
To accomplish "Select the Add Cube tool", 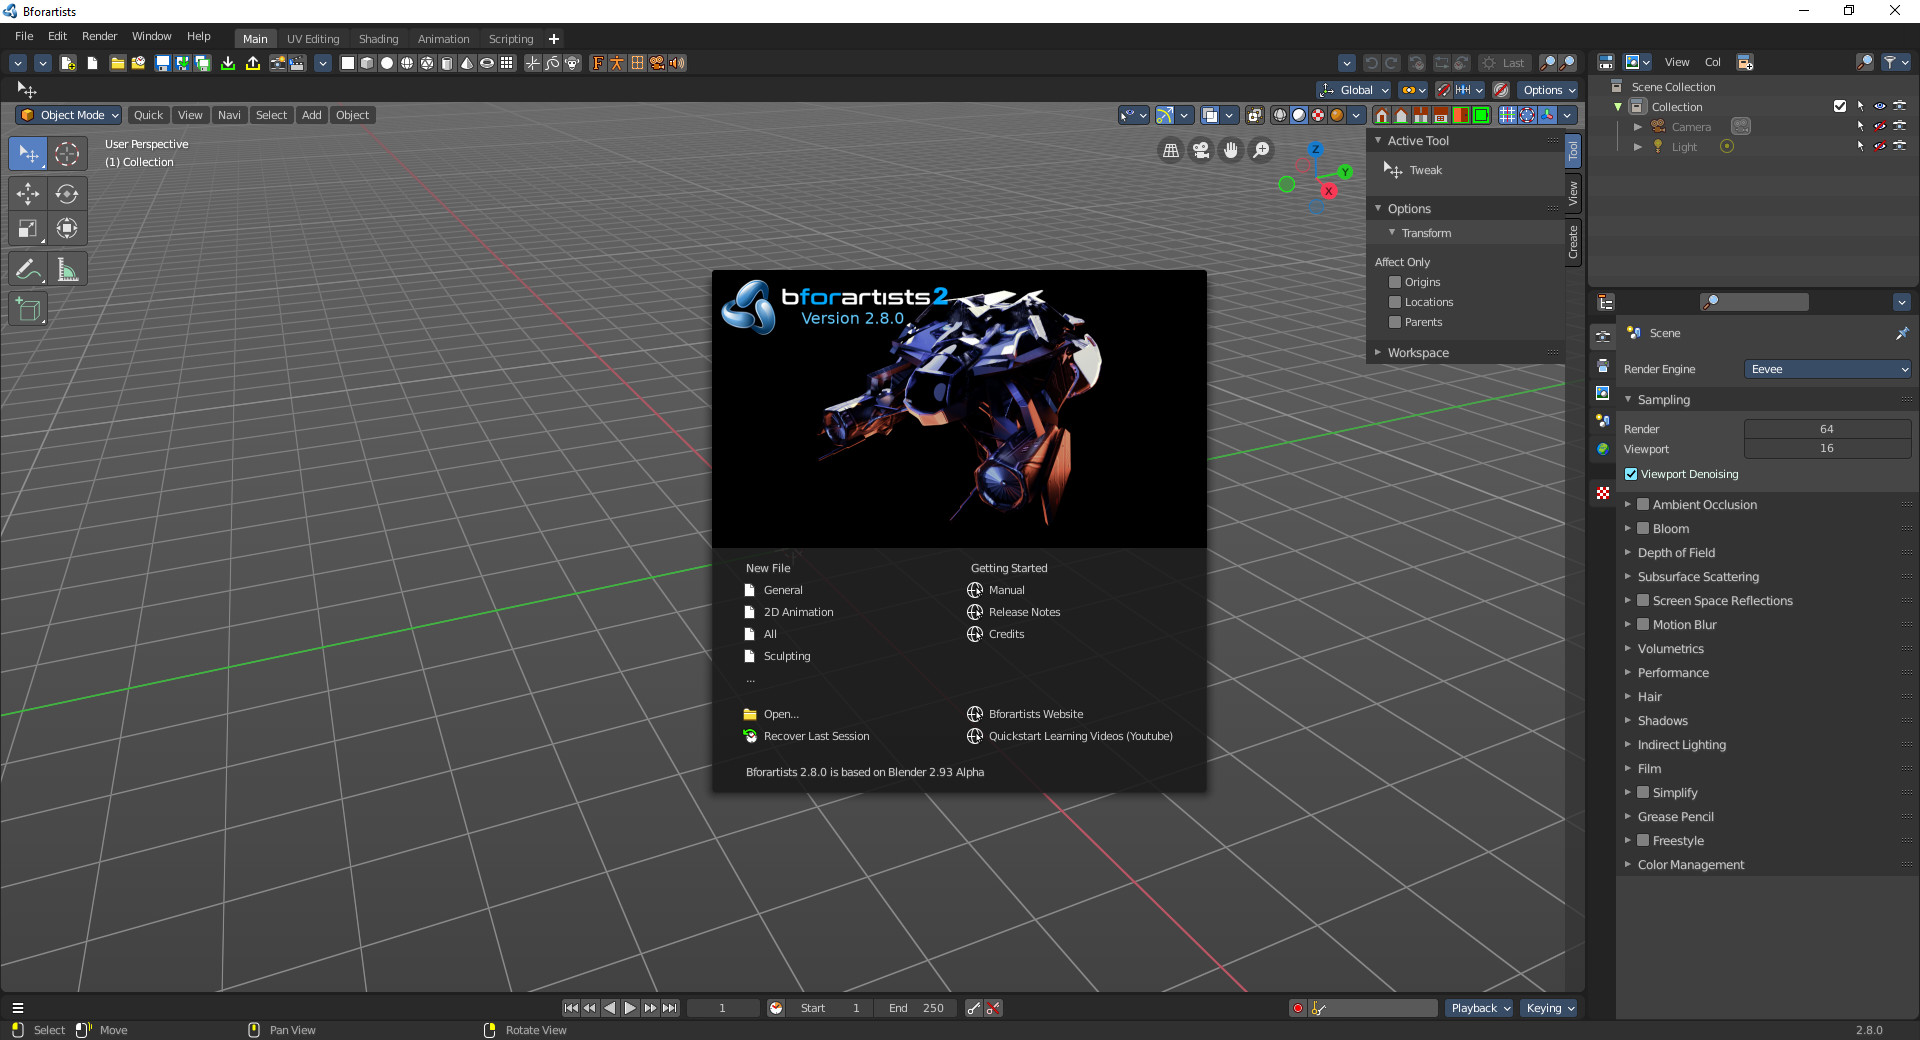I will (28, 310).
